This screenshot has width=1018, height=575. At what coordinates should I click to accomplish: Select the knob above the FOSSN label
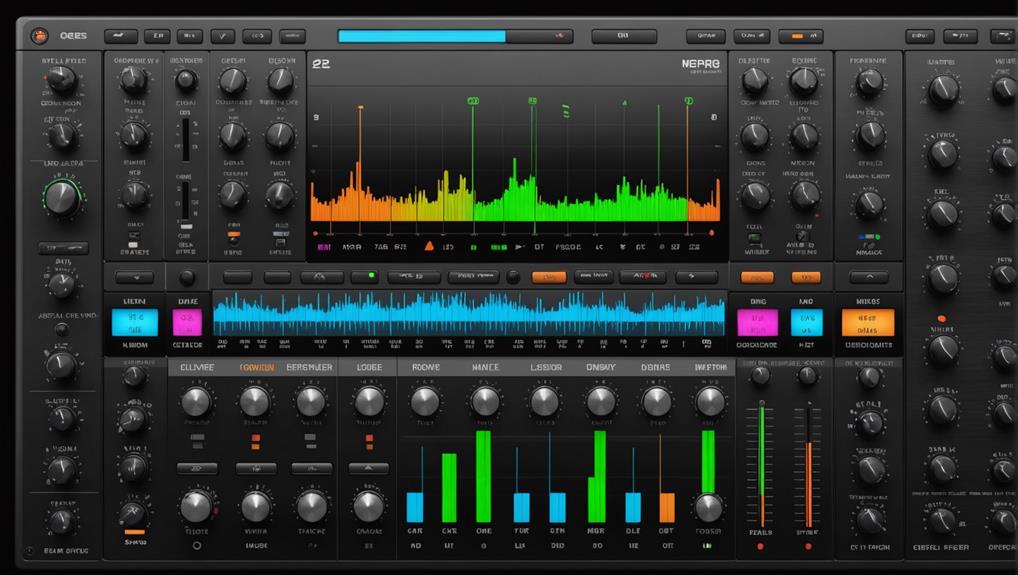tap(708, 508)
